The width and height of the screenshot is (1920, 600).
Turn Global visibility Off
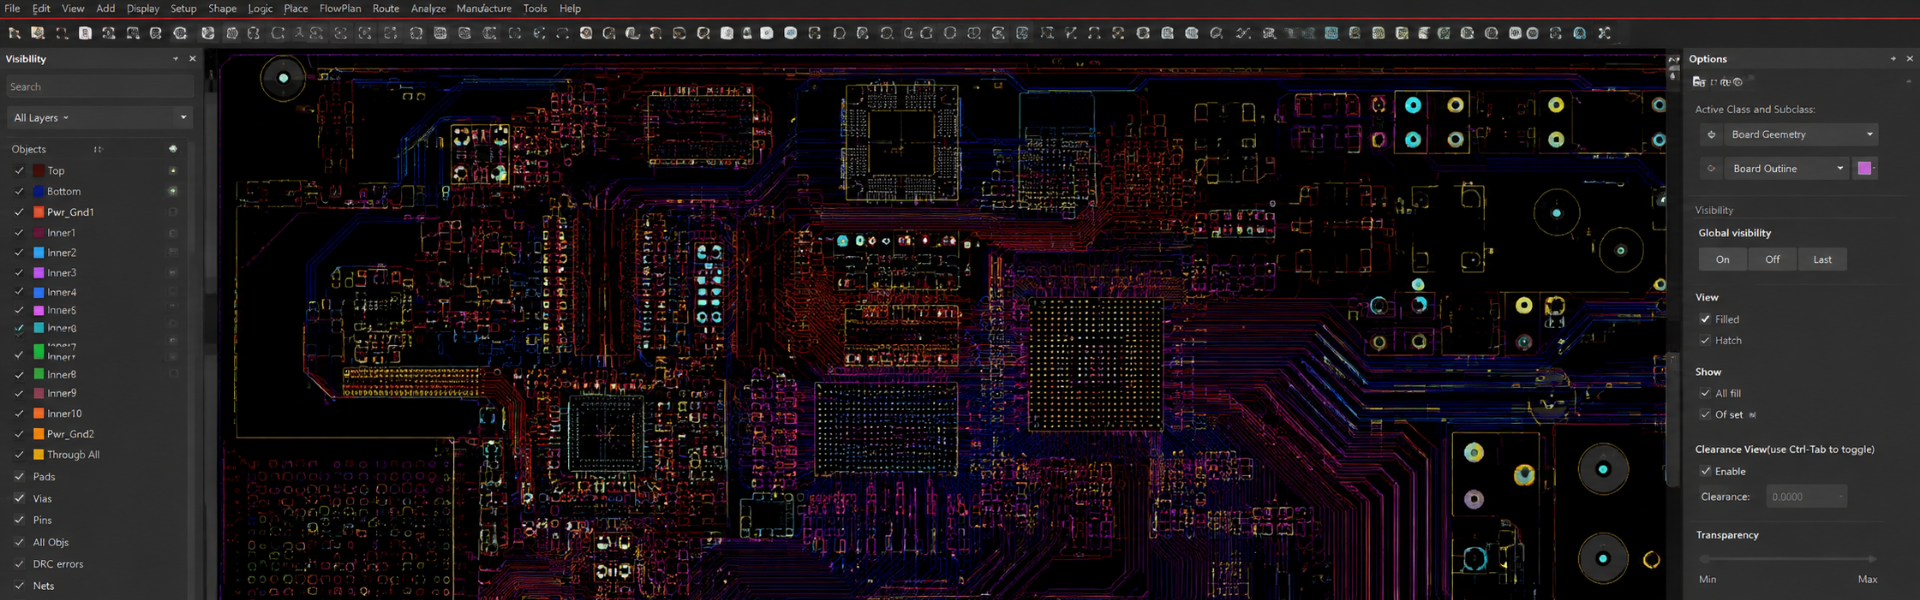tap(1773, 259)
